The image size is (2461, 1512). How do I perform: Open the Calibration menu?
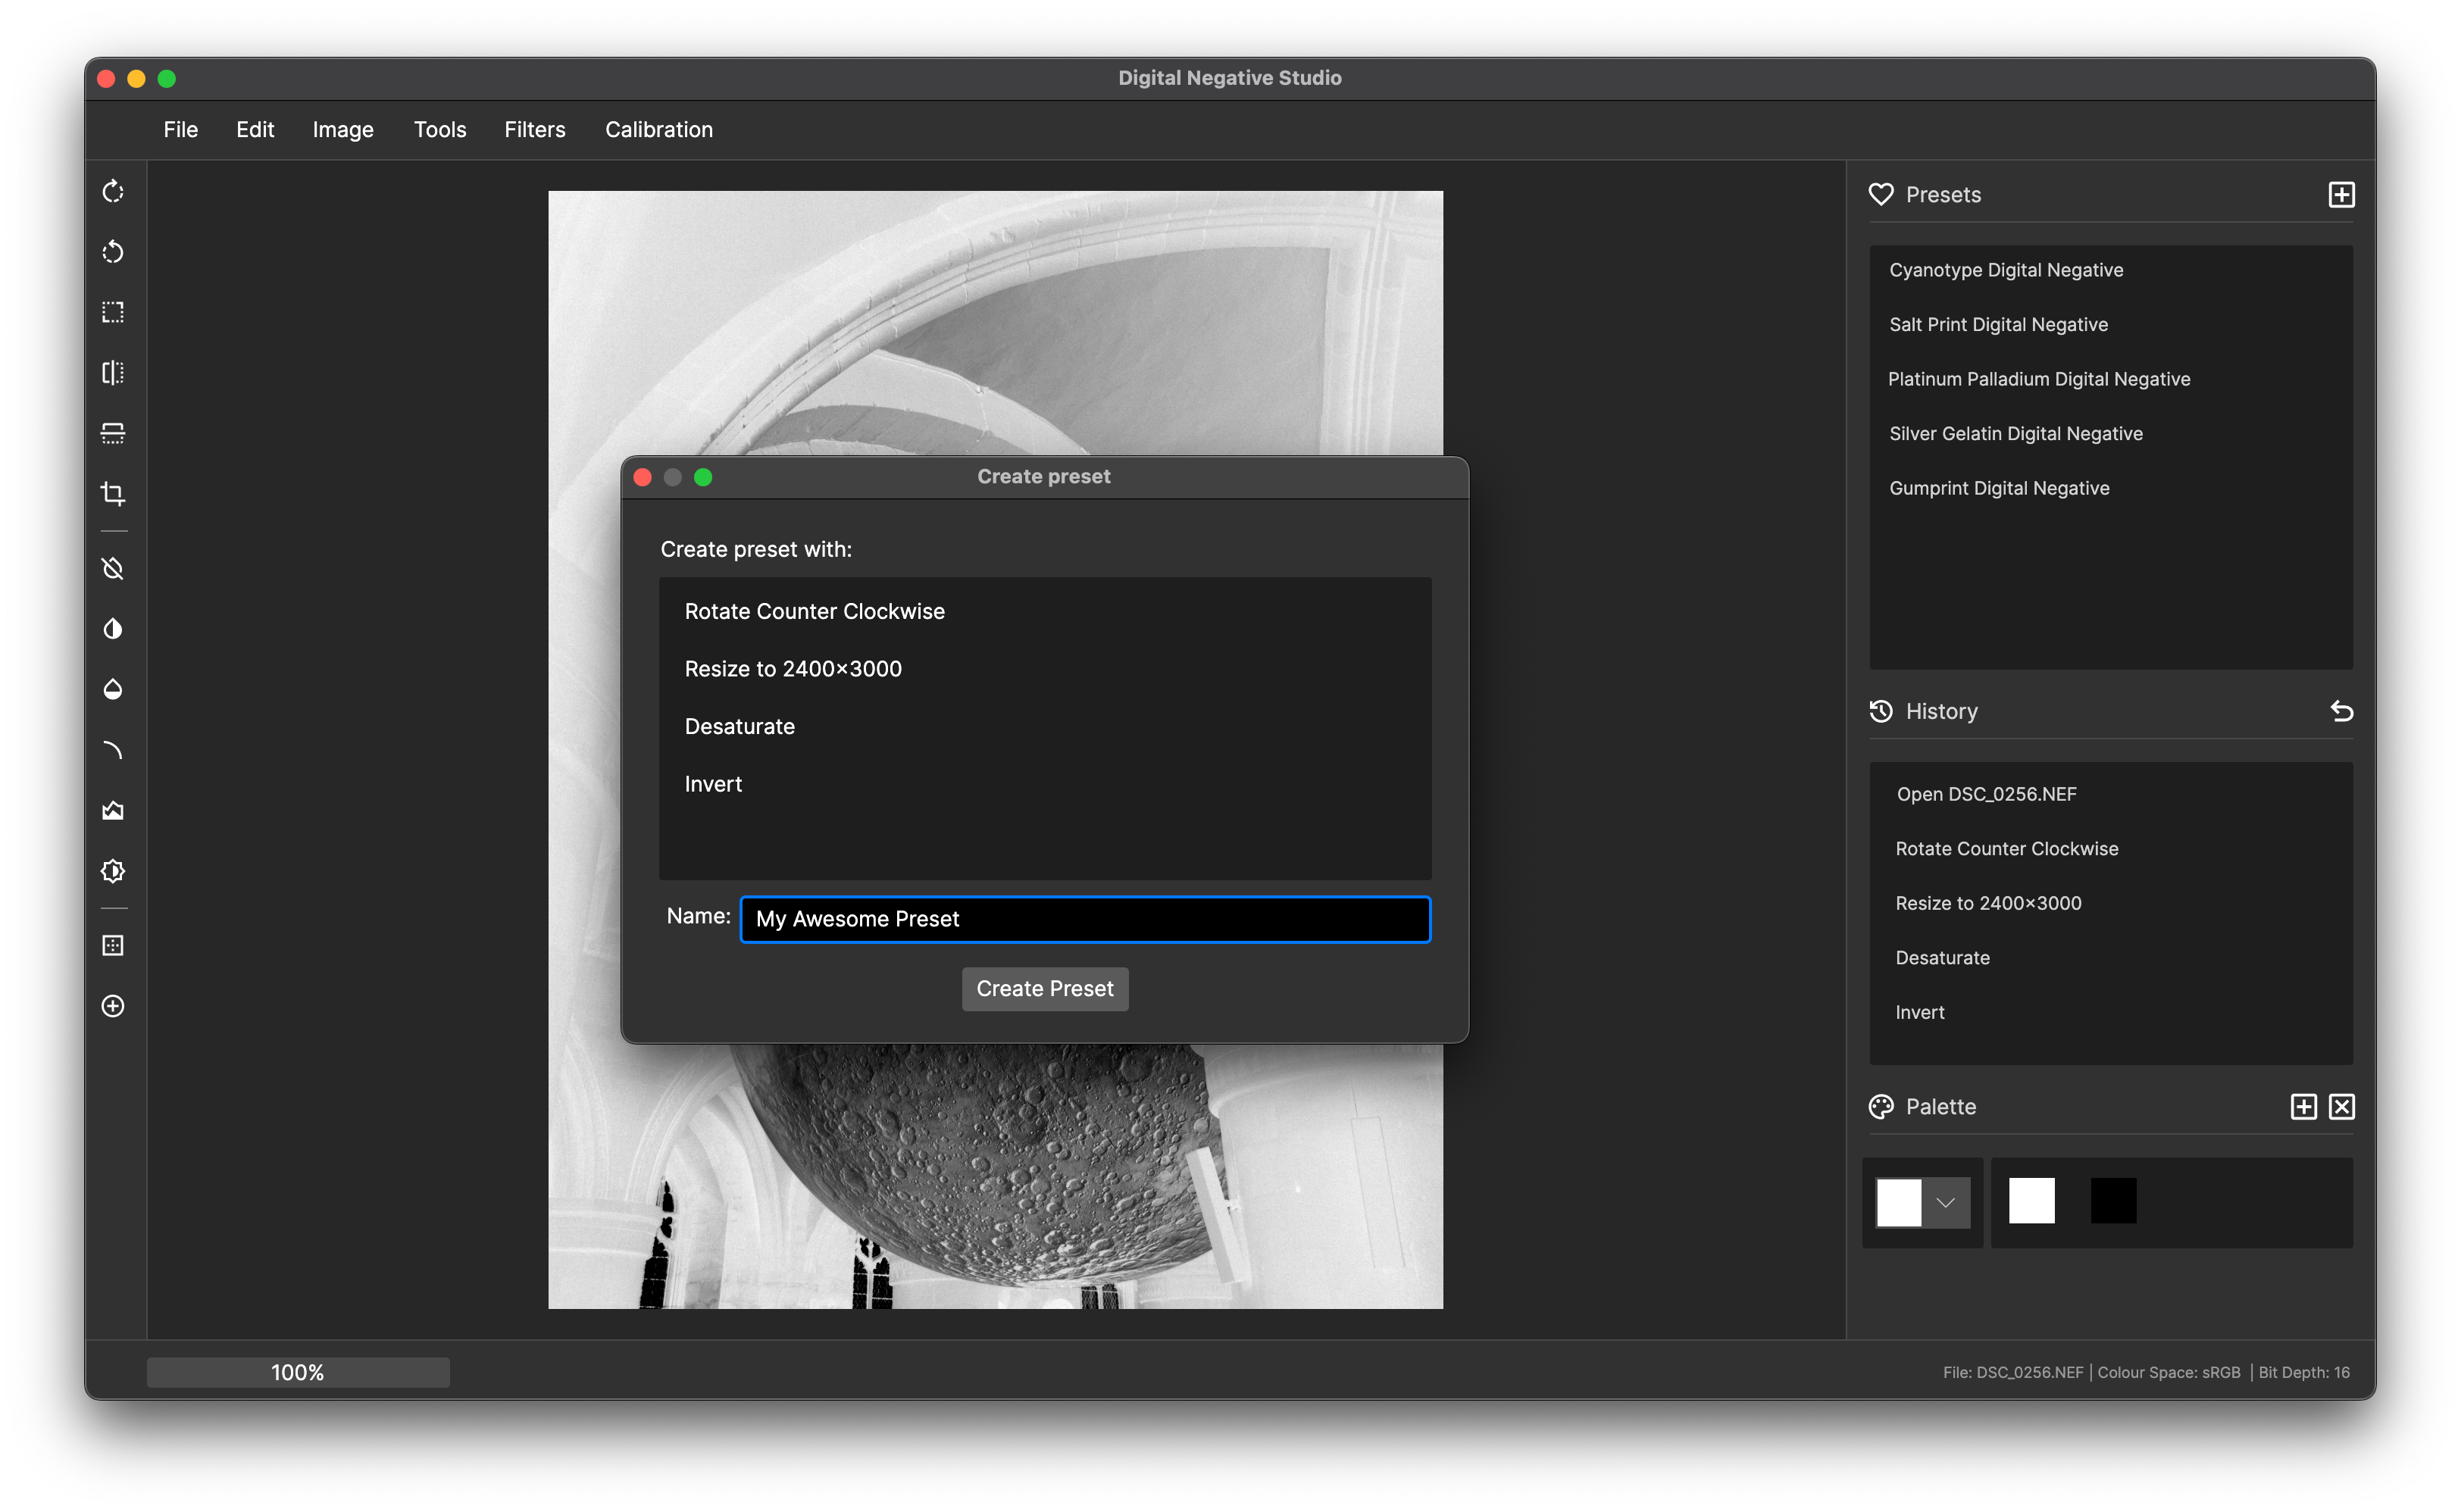658,129
